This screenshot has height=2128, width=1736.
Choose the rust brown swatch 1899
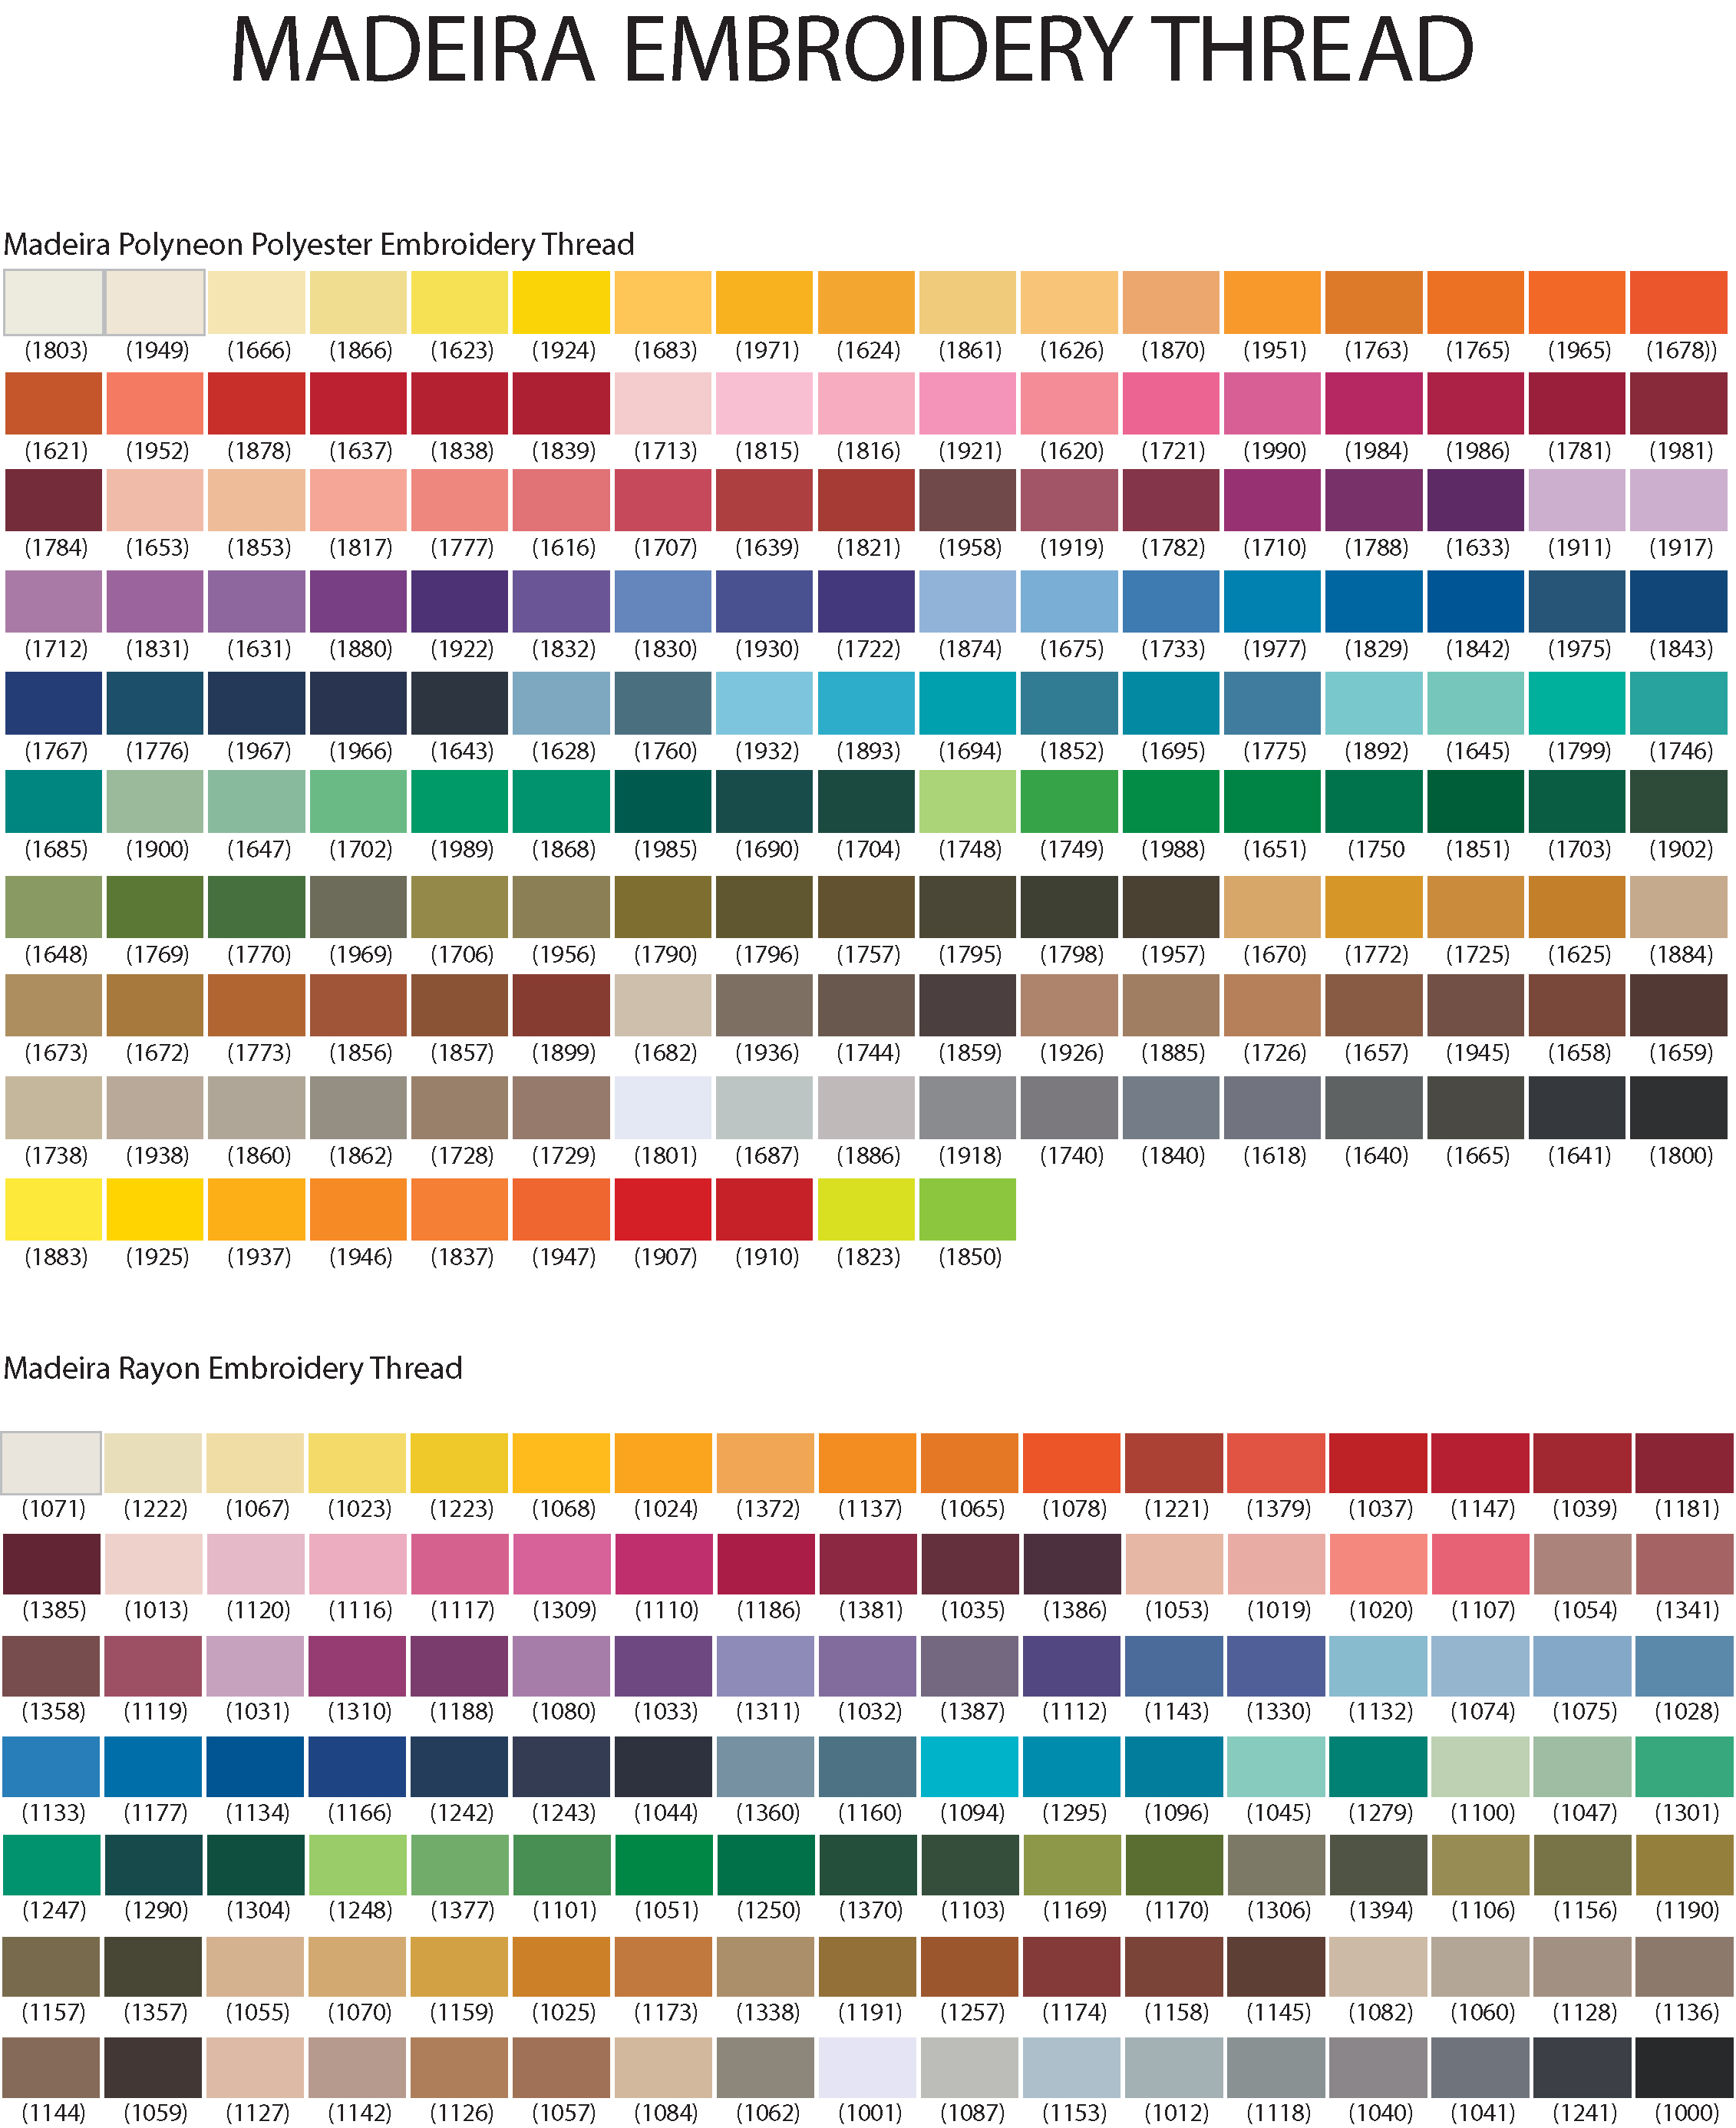click(x=561, y=1005)
